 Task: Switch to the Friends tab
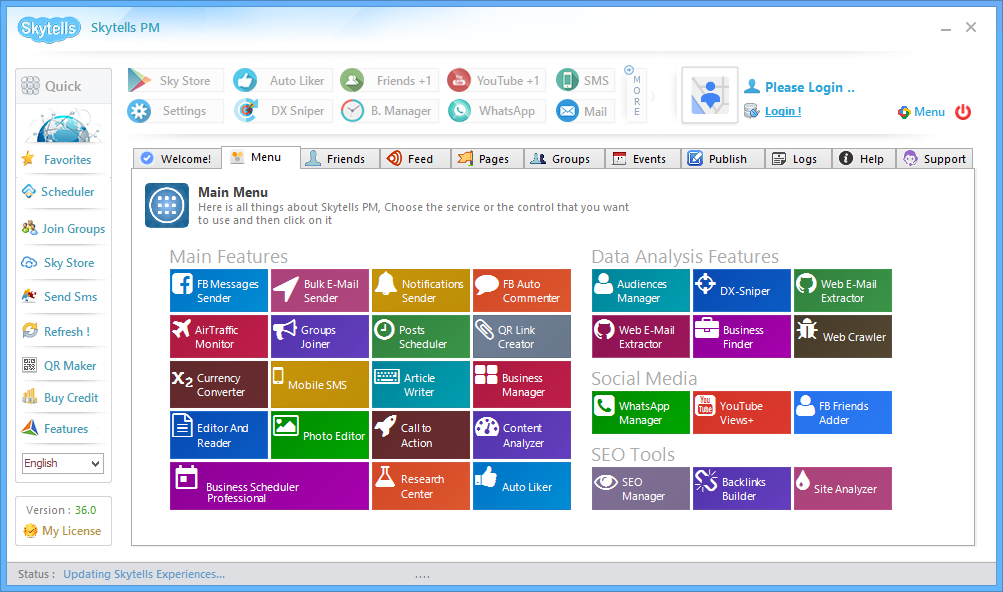[x=340, y=159]
